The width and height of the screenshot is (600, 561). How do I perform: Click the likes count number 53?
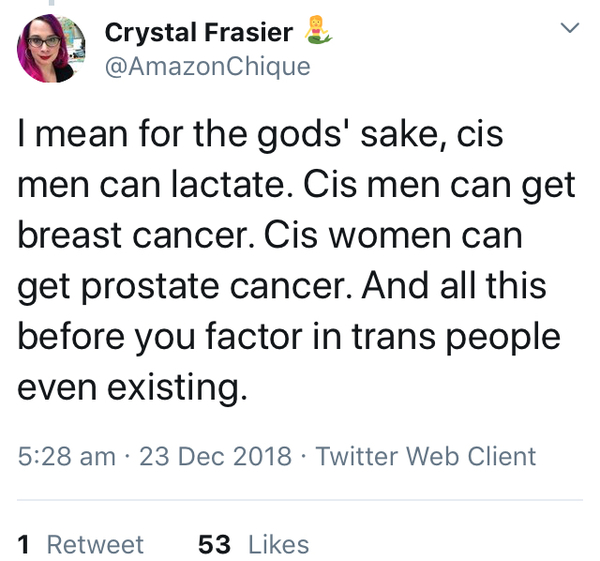click(214, 544)
